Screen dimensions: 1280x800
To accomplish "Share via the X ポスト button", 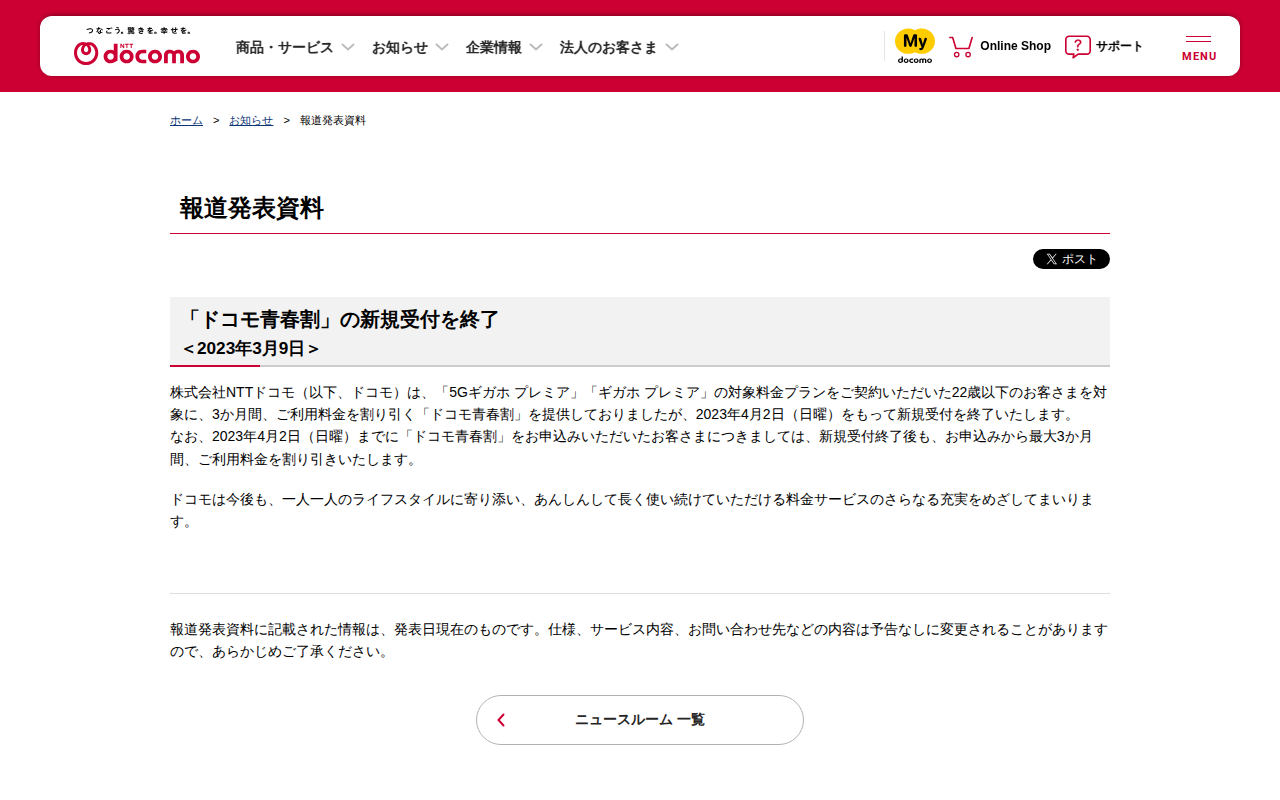I will [1071, 259].
